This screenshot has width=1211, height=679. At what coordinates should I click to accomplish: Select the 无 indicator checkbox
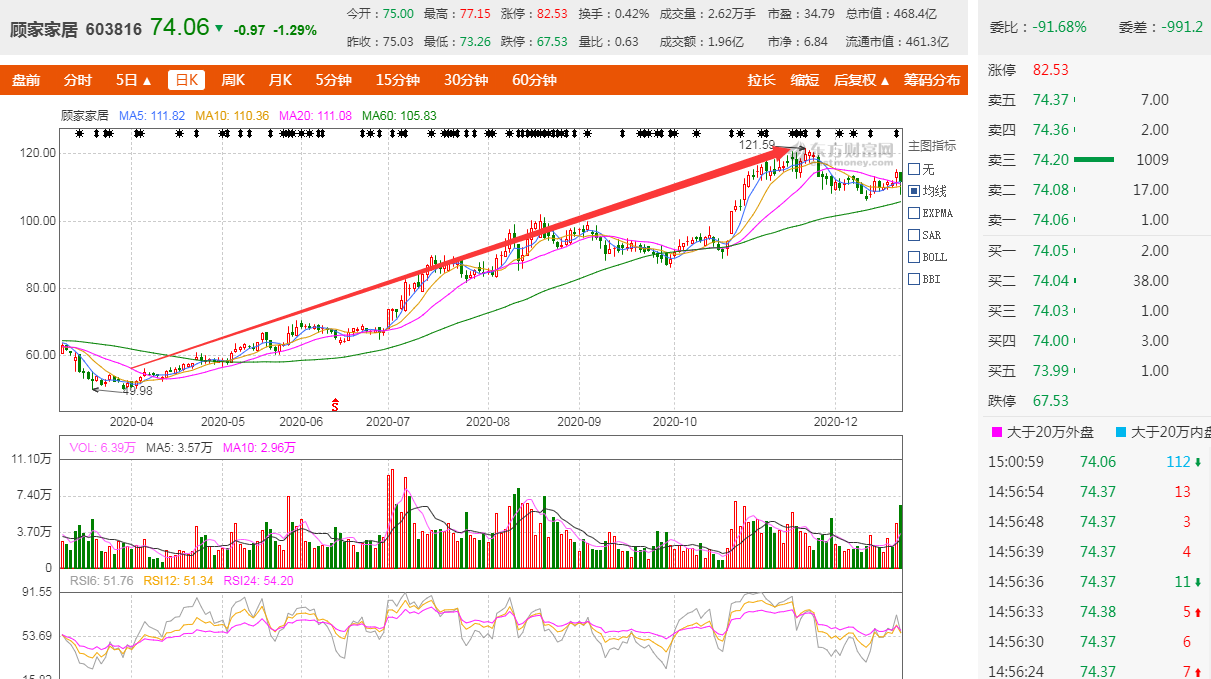tap(913, 169)
